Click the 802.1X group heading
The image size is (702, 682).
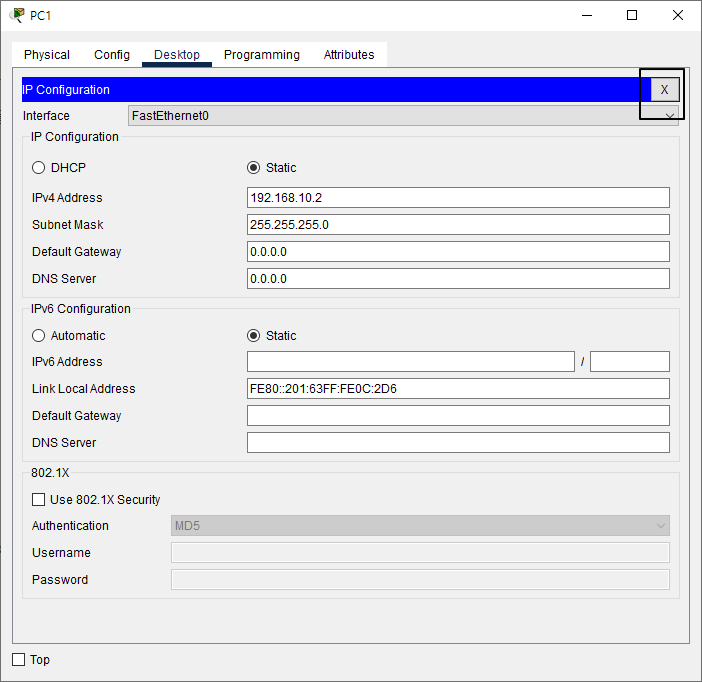(x=50, y=473)
